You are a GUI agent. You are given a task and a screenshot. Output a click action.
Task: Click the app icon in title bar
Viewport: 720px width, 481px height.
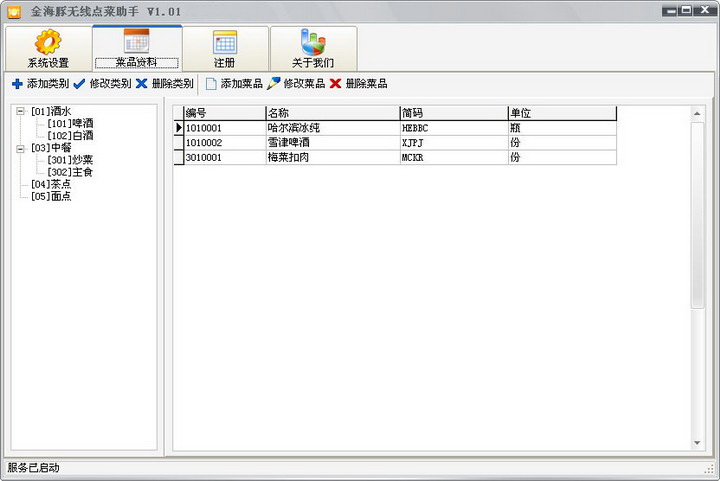tap(14, 11)
